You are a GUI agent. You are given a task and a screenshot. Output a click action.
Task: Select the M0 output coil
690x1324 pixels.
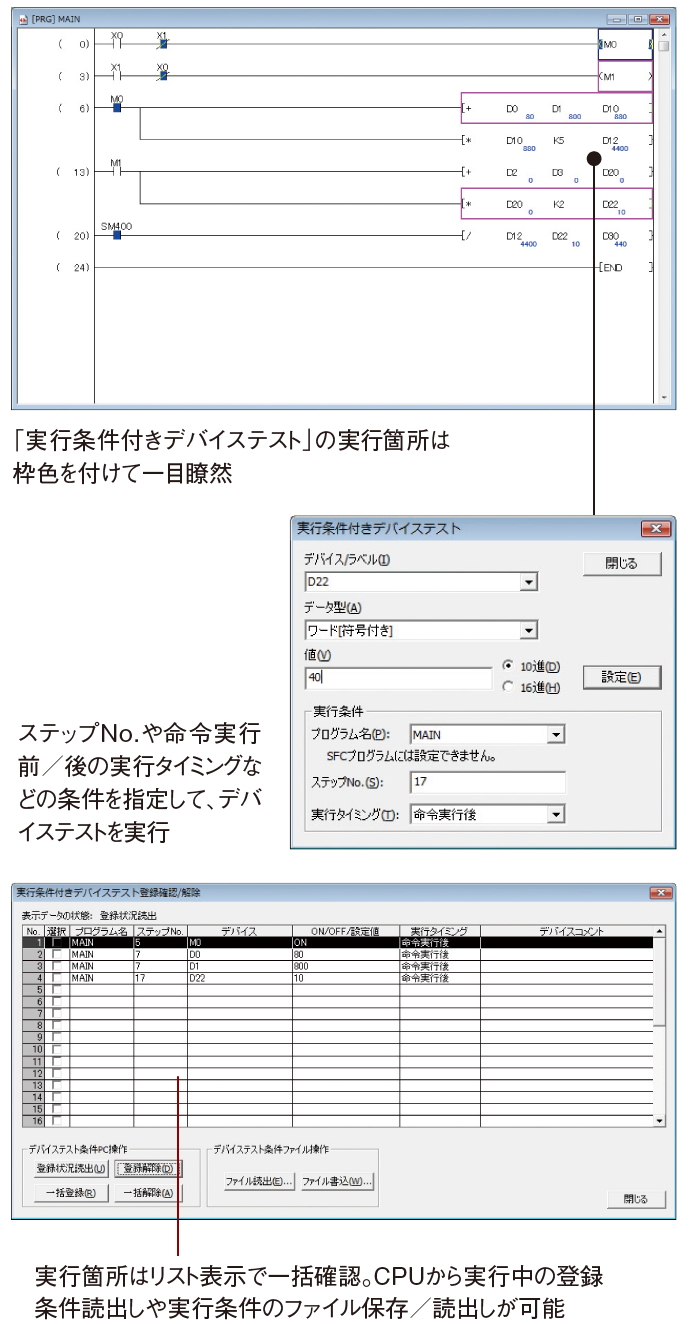[x=624, y=44]
